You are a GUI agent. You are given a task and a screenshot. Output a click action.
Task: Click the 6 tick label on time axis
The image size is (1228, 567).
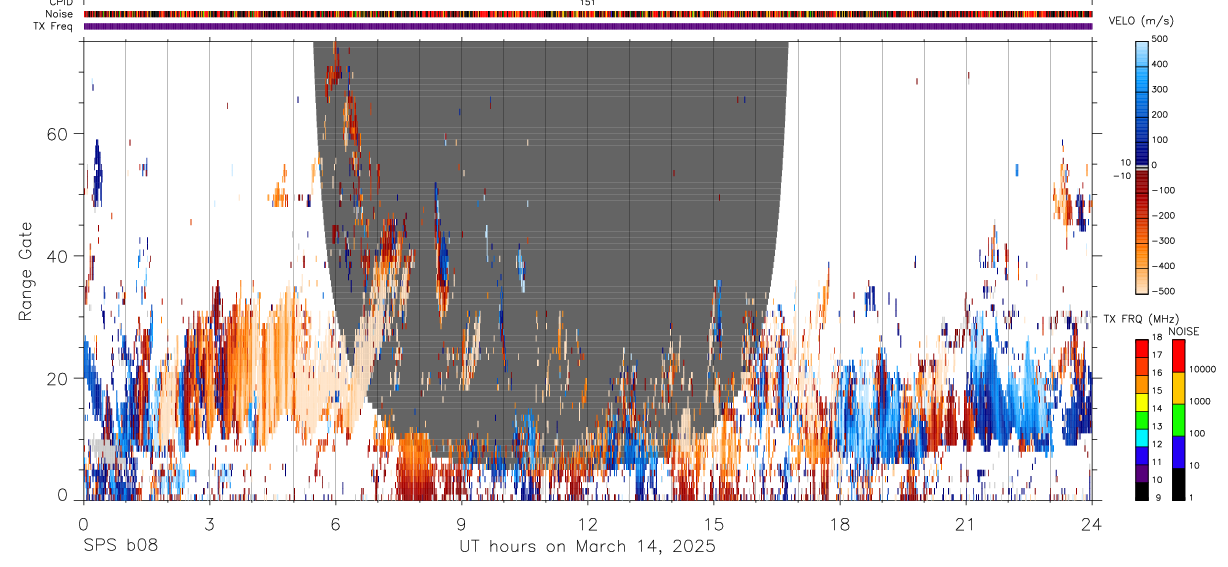pos(335,523)
